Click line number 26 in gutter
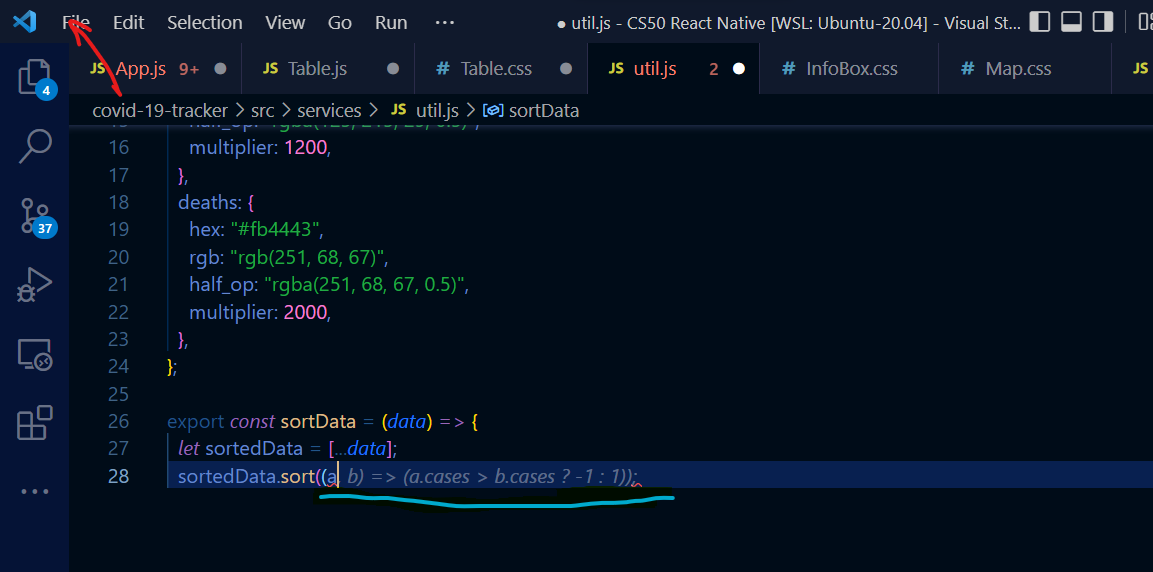 coord(118,422)
